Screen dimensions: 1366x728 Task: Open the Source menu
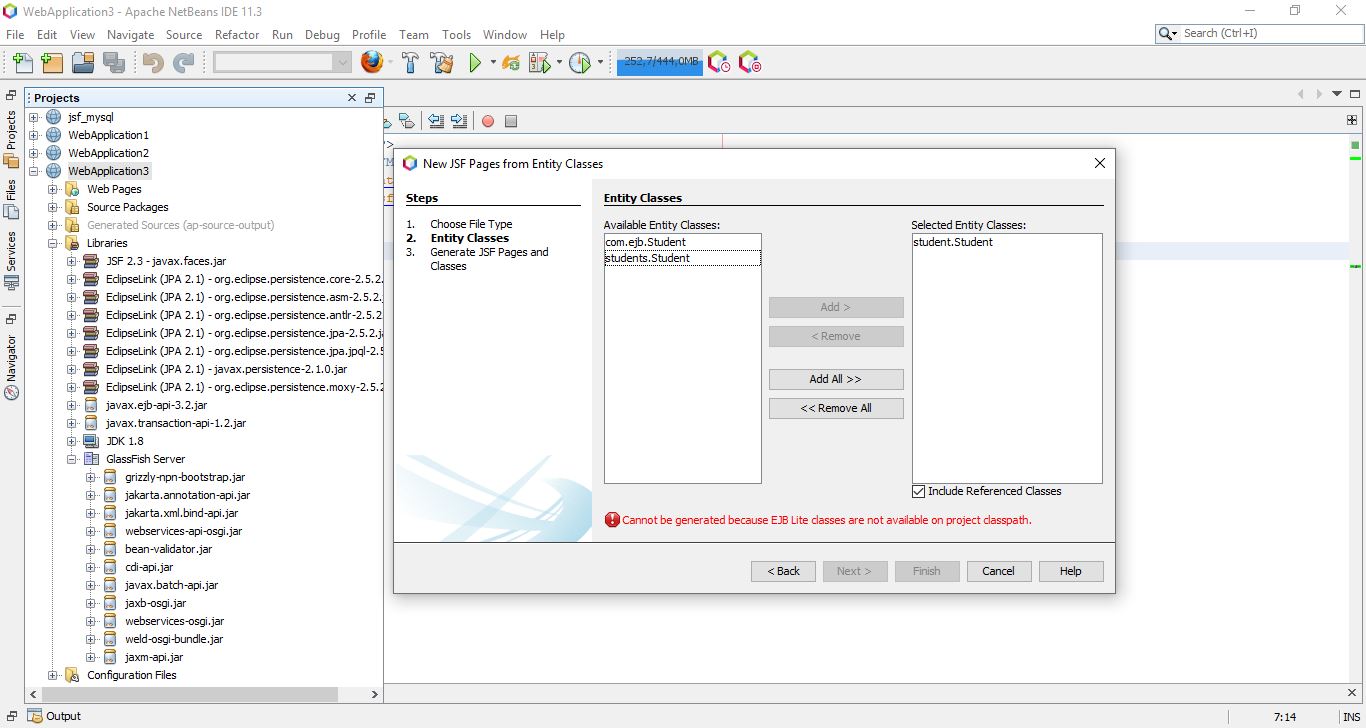pyautogui.click(x=184, y=34)
